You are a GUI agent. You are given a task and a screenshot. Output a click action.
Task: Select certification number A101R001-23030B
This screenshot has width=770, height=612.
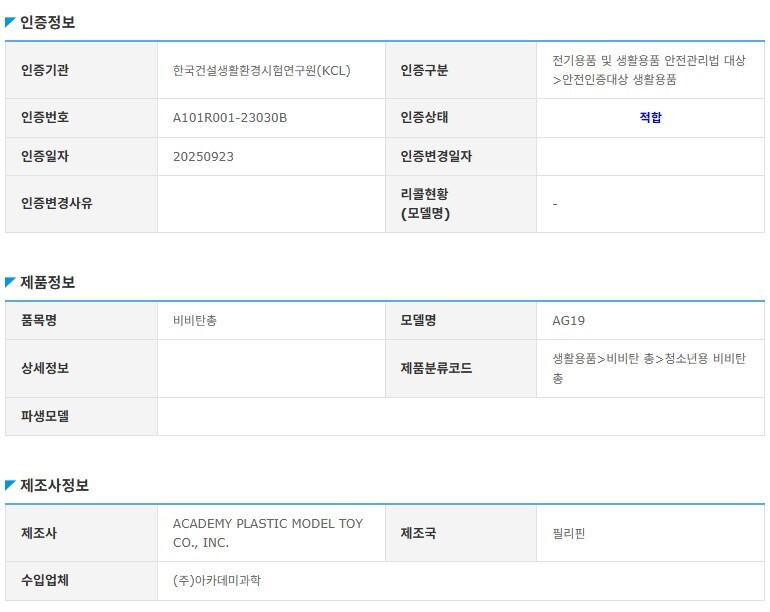230,118
